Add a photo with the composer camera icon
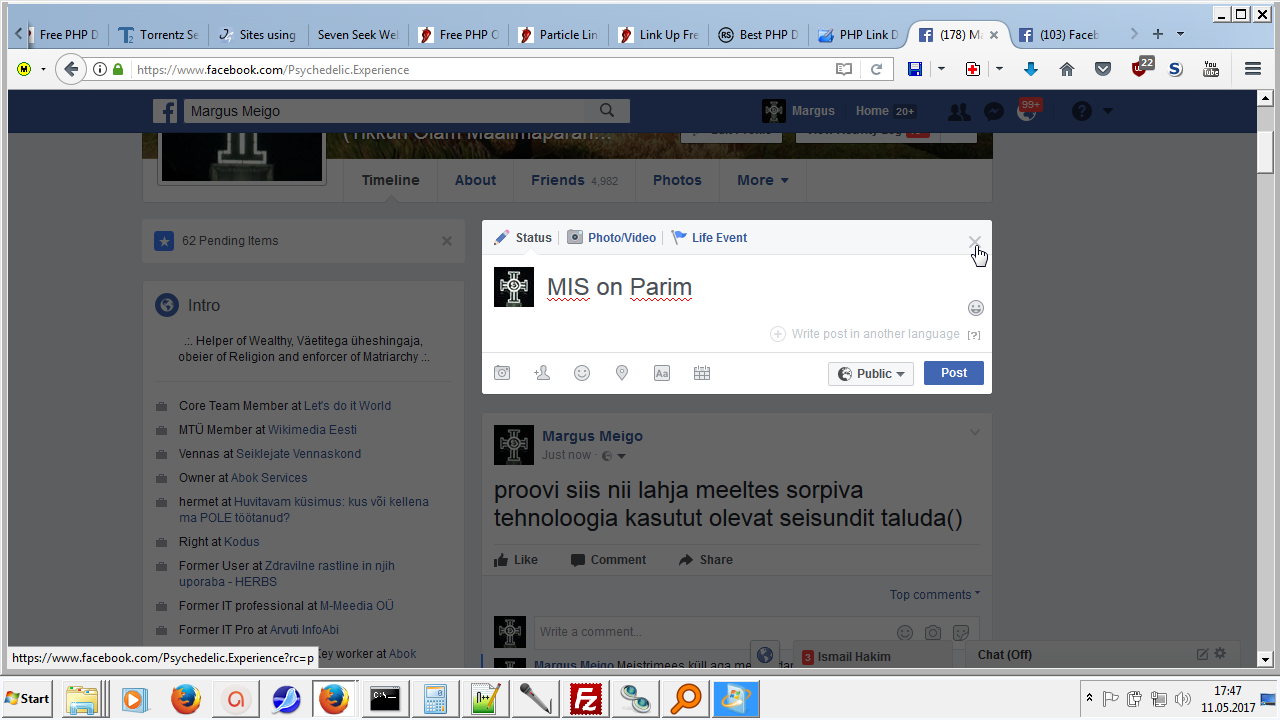Screen dimensions: 1280x720 click(x=502, y=373)
